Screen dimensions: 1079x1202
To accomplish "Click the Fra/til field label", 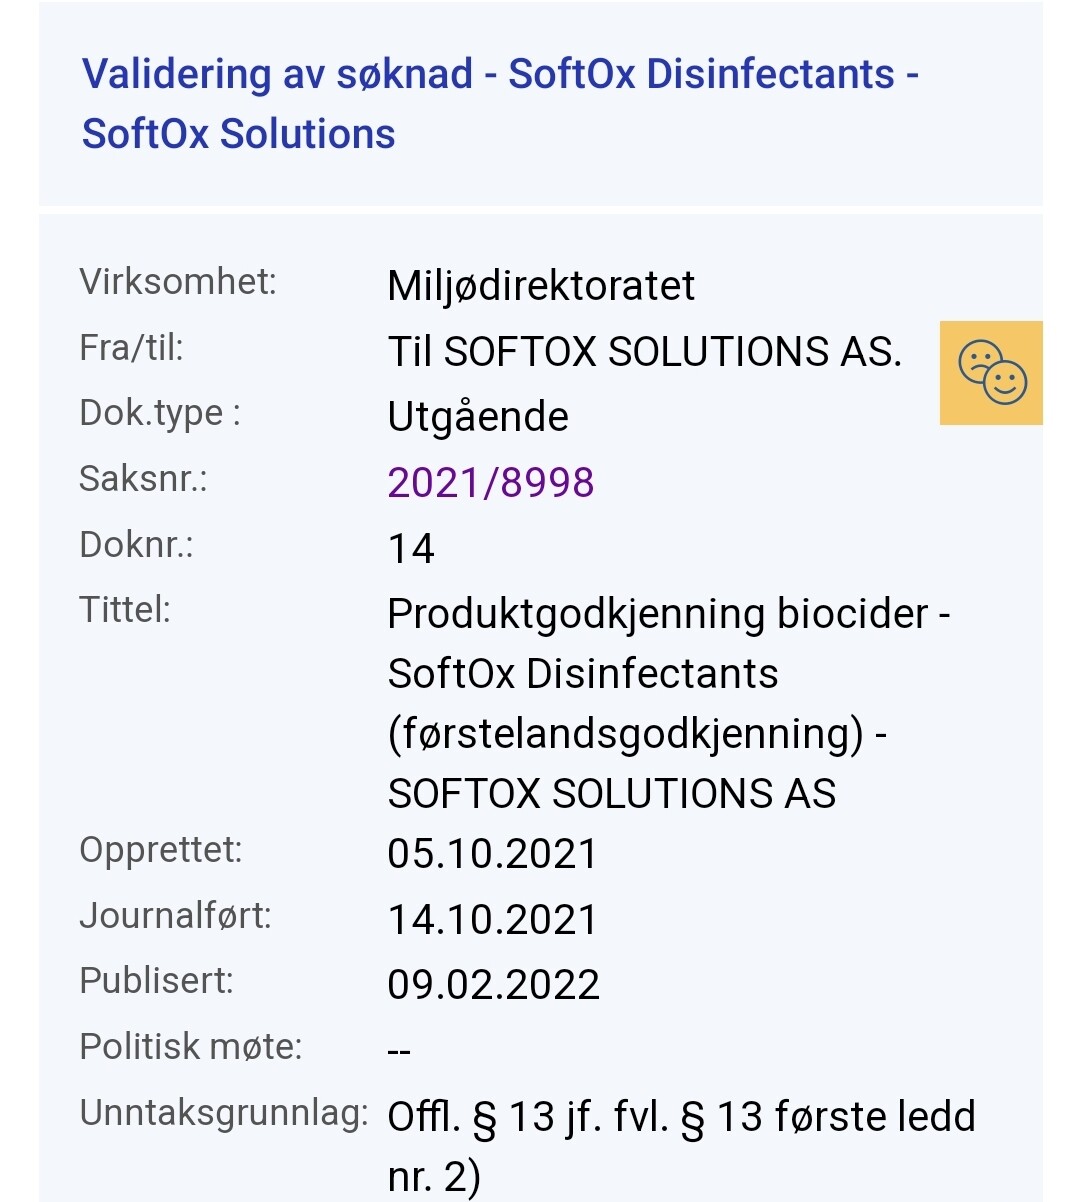I will pos(132,348).
